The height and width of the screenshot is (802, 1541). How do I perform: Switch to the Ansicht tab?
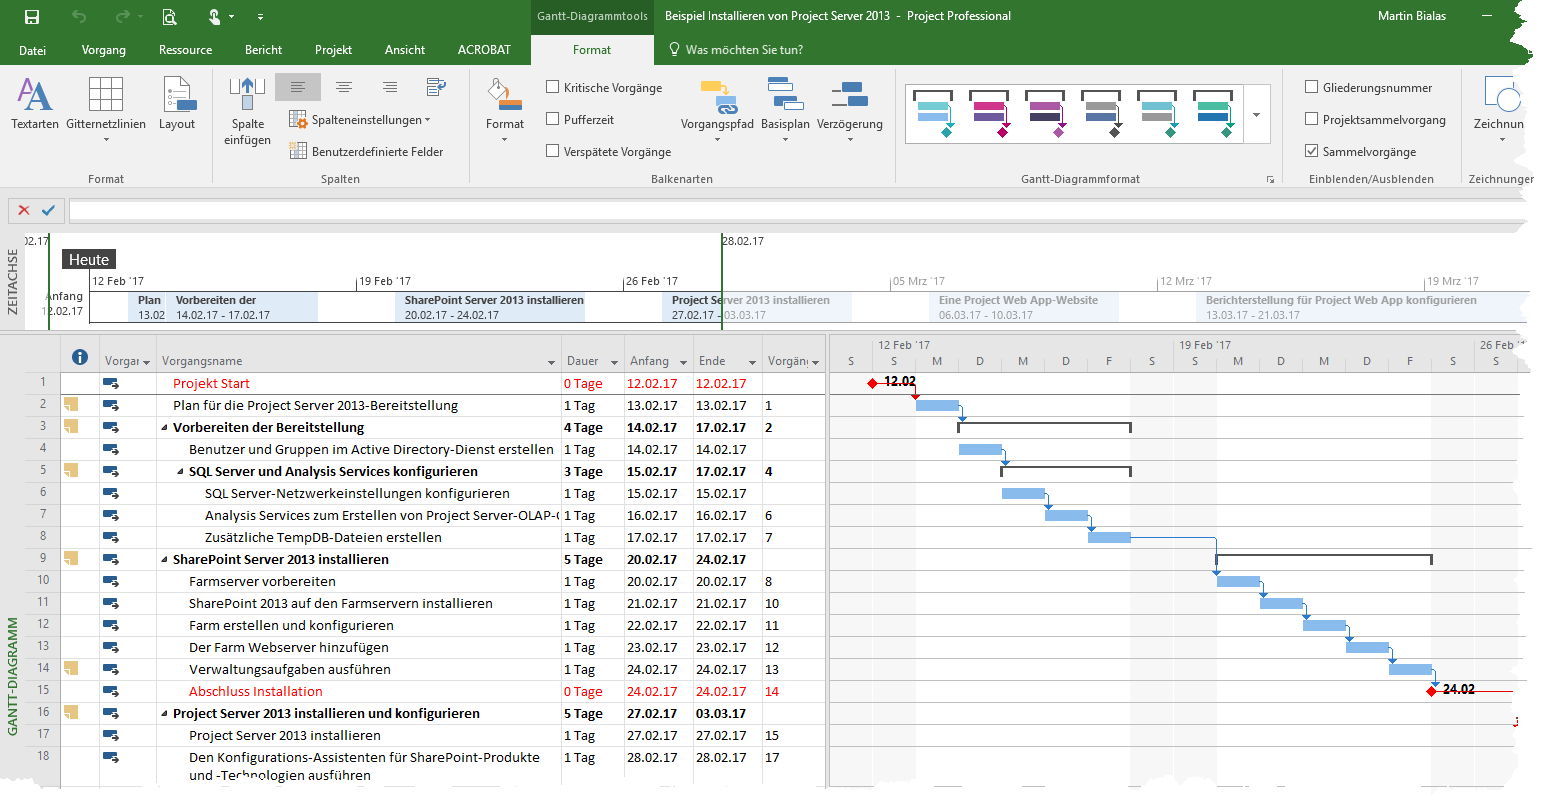(x=405, y=50)
